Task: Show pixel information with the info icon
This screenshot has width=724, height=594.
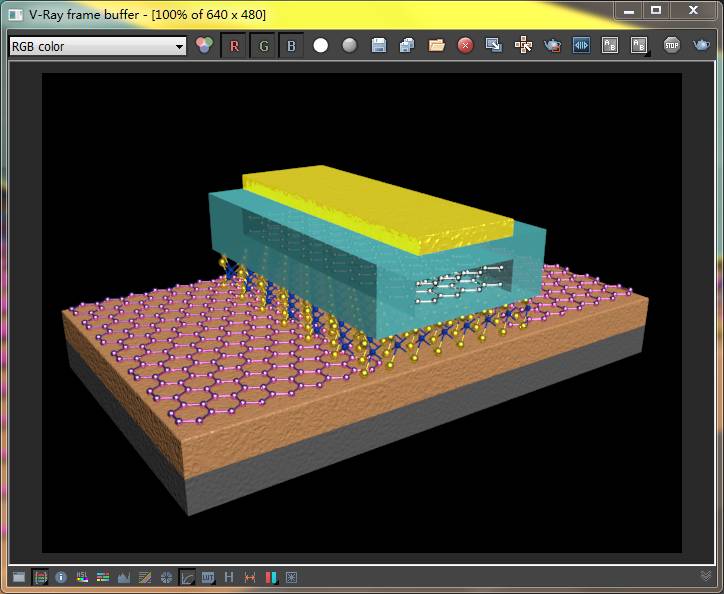Action: tap(61, 577)
